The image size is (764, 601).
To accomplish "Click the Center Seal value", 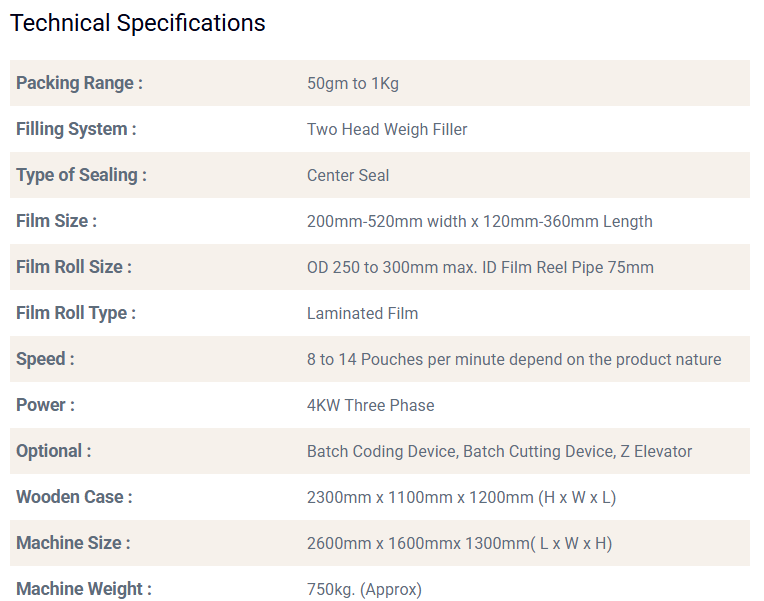I will (348, 175).
